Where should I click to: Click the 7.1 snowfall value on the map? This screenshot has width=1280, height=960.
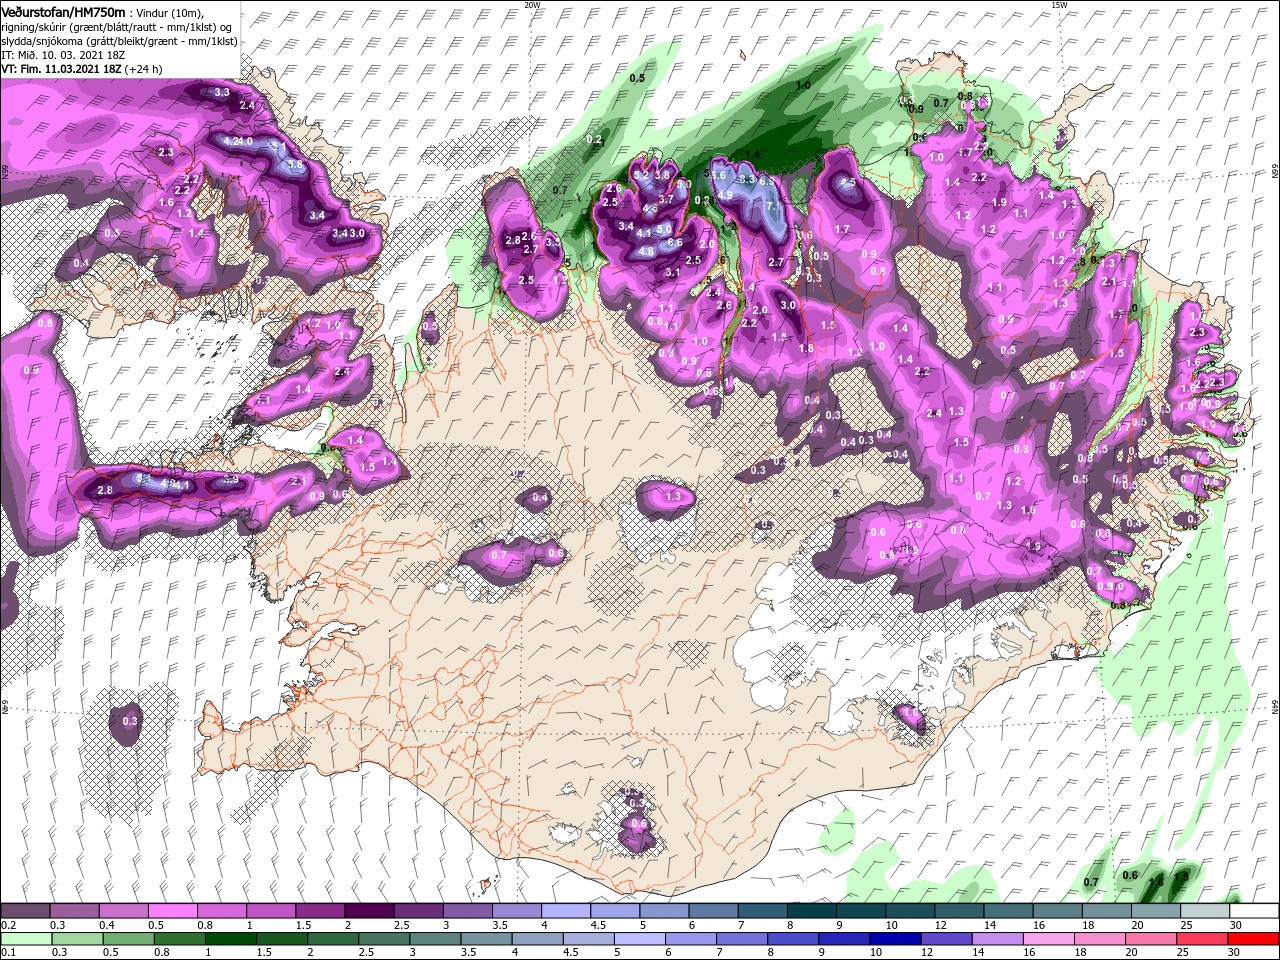772,206
